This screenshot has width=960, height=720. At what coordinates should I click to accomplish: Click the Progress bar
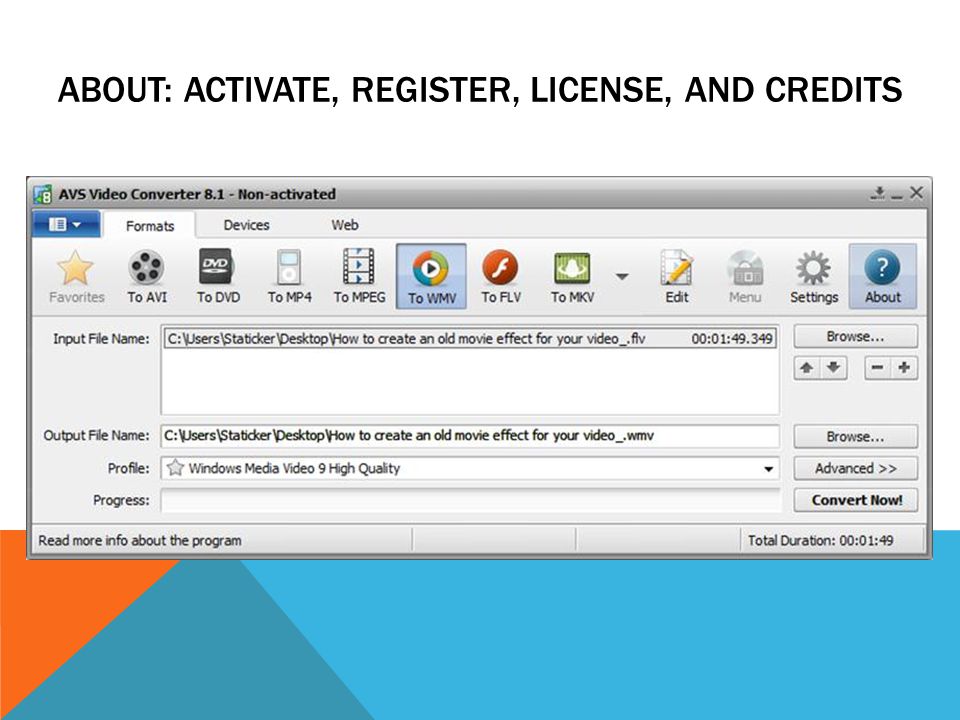coord(470,500)
